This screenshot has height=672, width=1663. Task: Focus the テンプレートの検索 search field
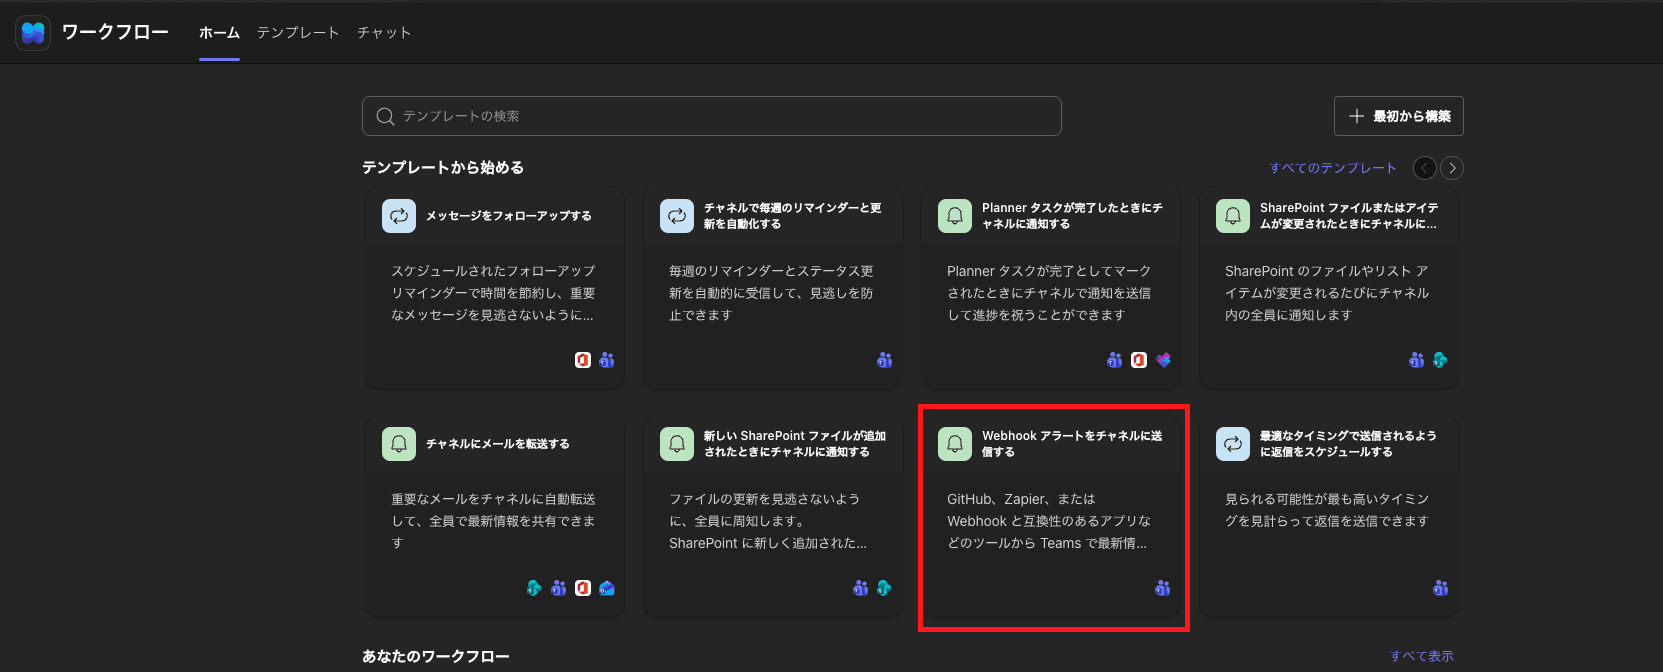coord(712,116)
